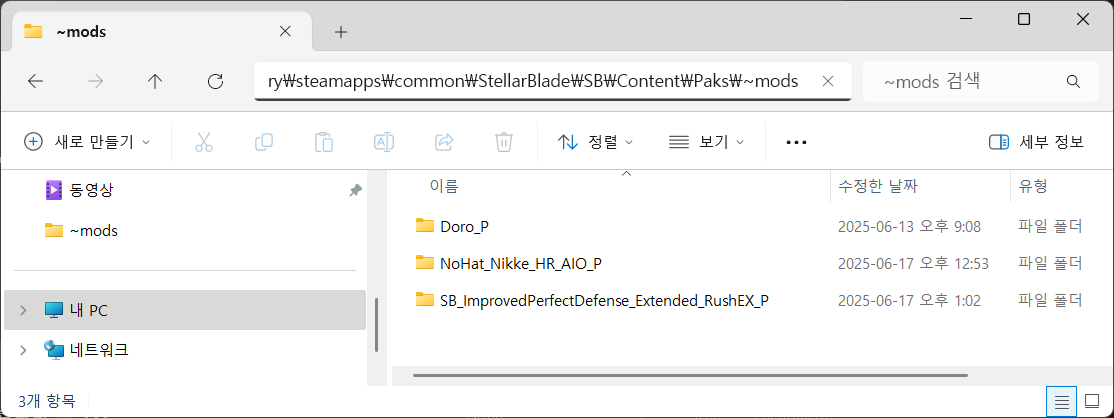Sort by 수정한 날짜 column header

[x=878, y=187]
